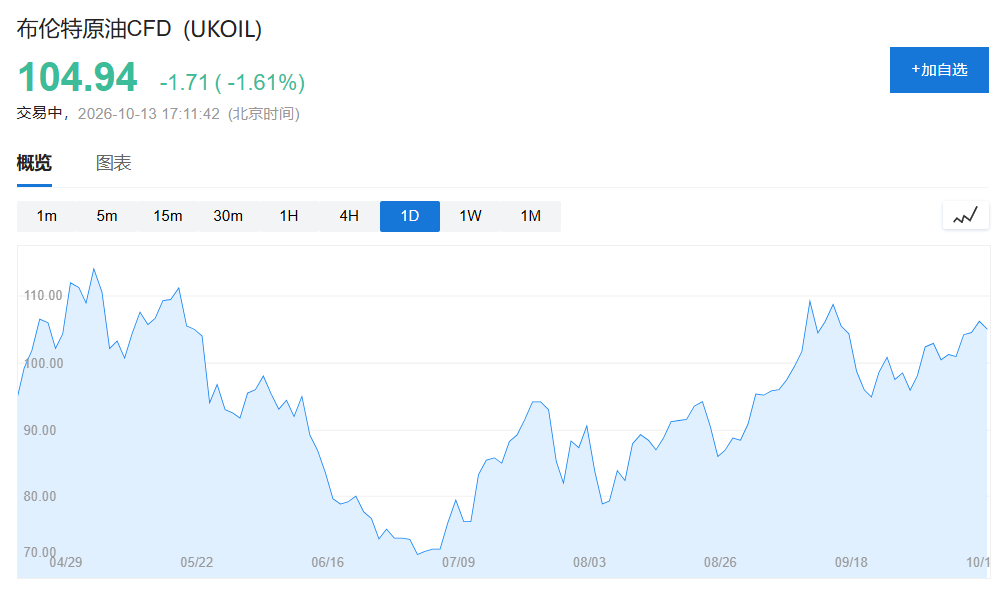Image resolution: width=1006 pixels, height=596 pixels.
Task: Click the 80.00 y-axis label
Action: (x=40, y=496)
